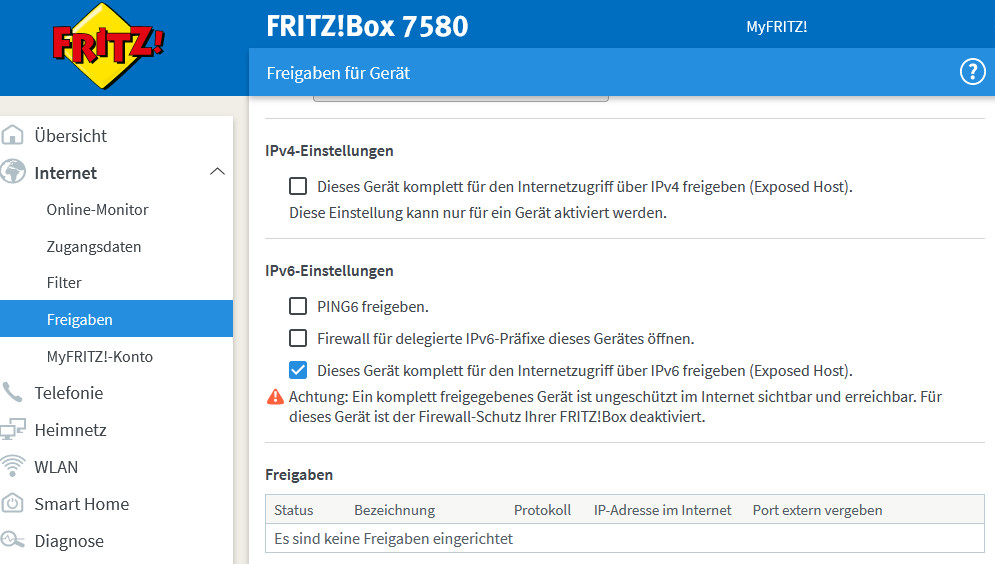Click the FRITZ! logo
The image size is (995, 564).
[x=108, y=46]
